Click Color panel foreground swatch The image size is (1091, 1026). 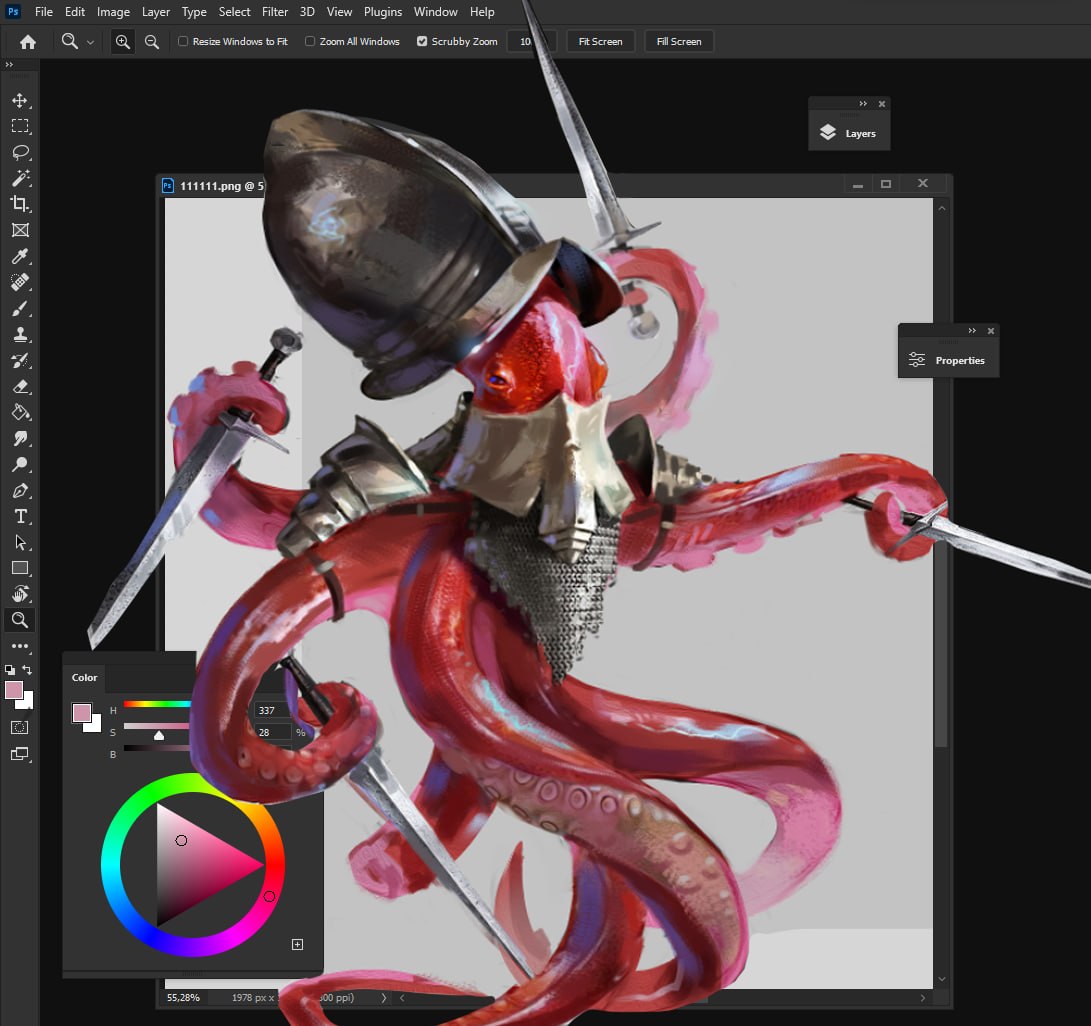[81, 712]
